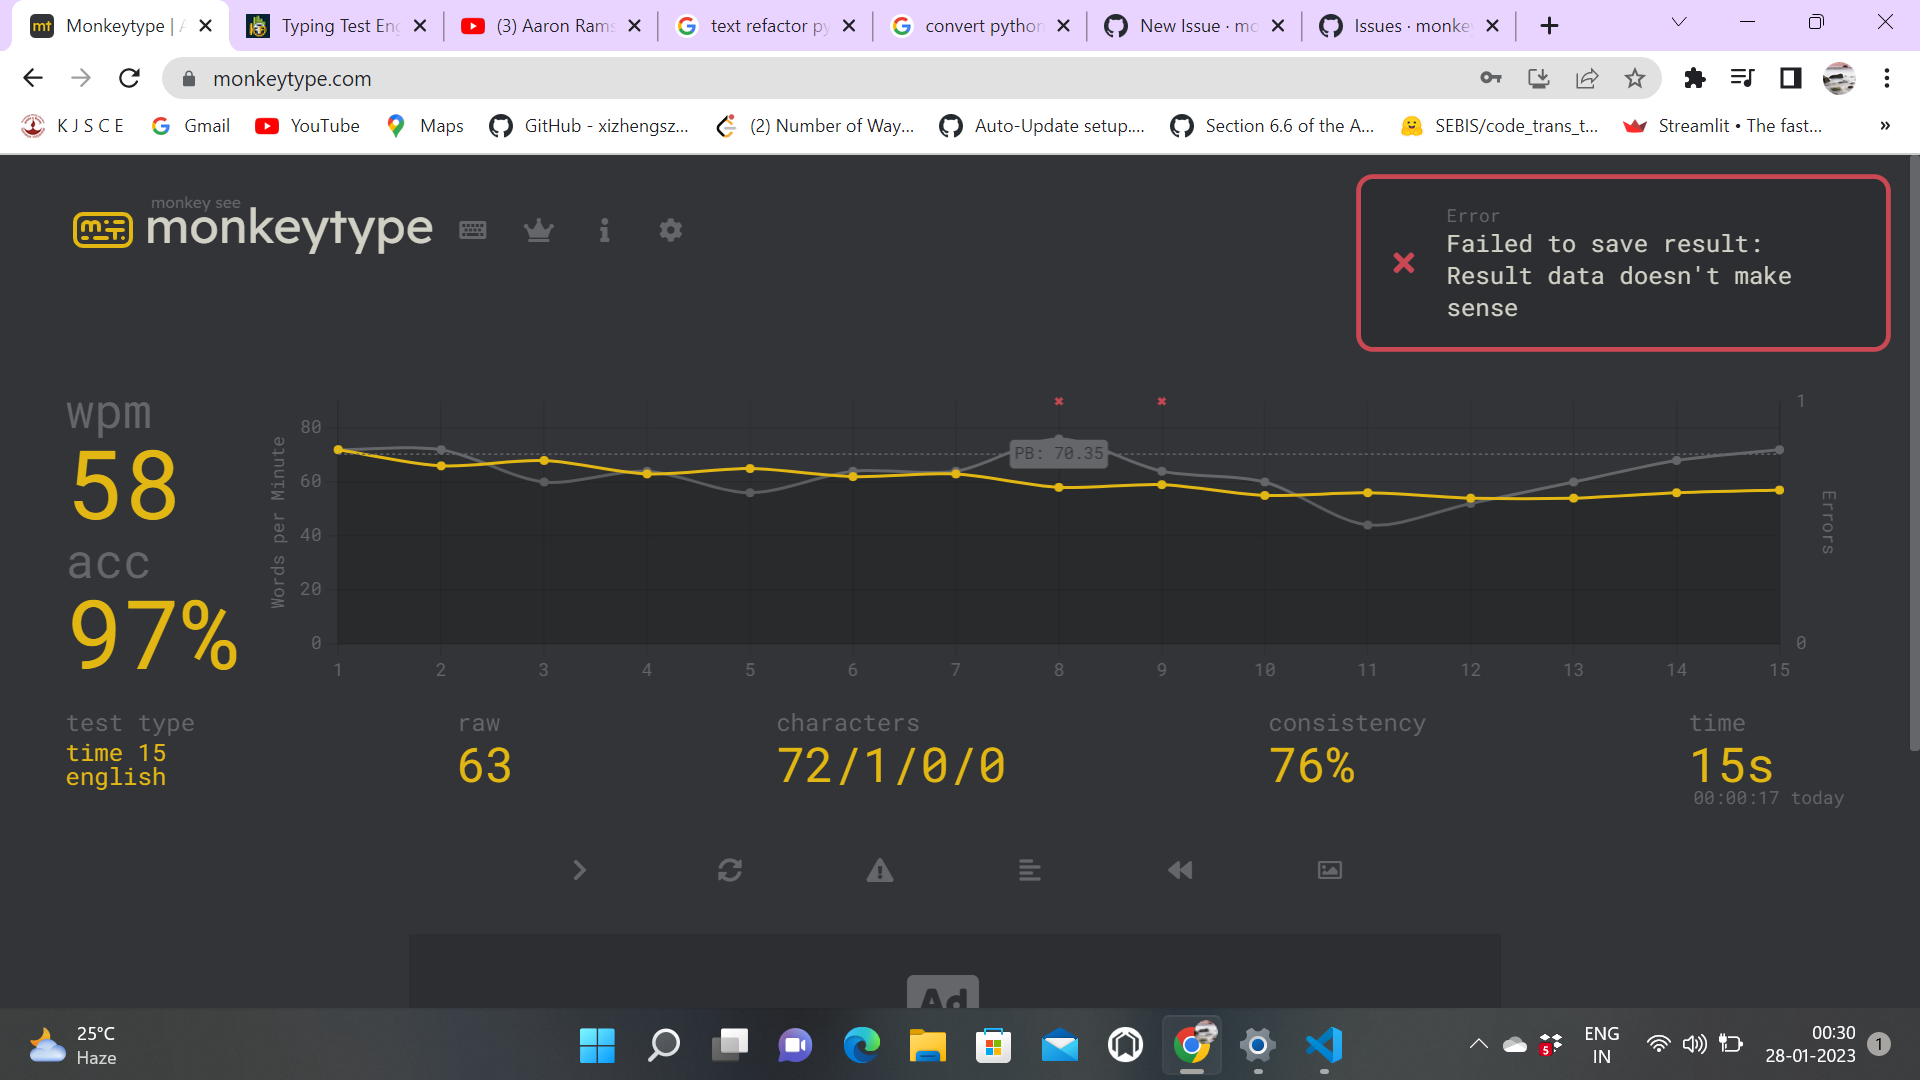Restart the test via refresh icon
Image resolution: width=1920 pixels, height=1080 pixels.
[x=730, y=870]
